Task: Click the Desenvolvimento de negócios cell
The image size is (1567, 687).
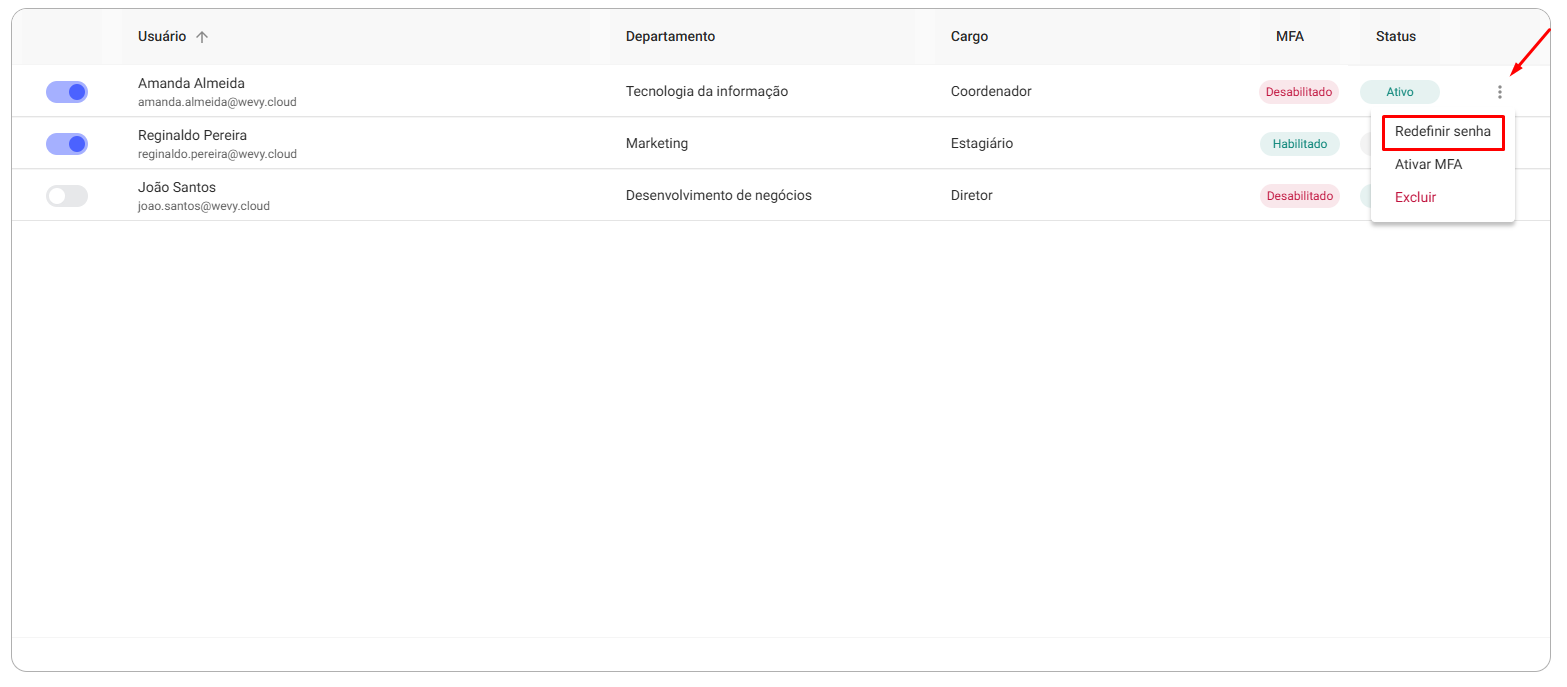Action: click(719, 196)
